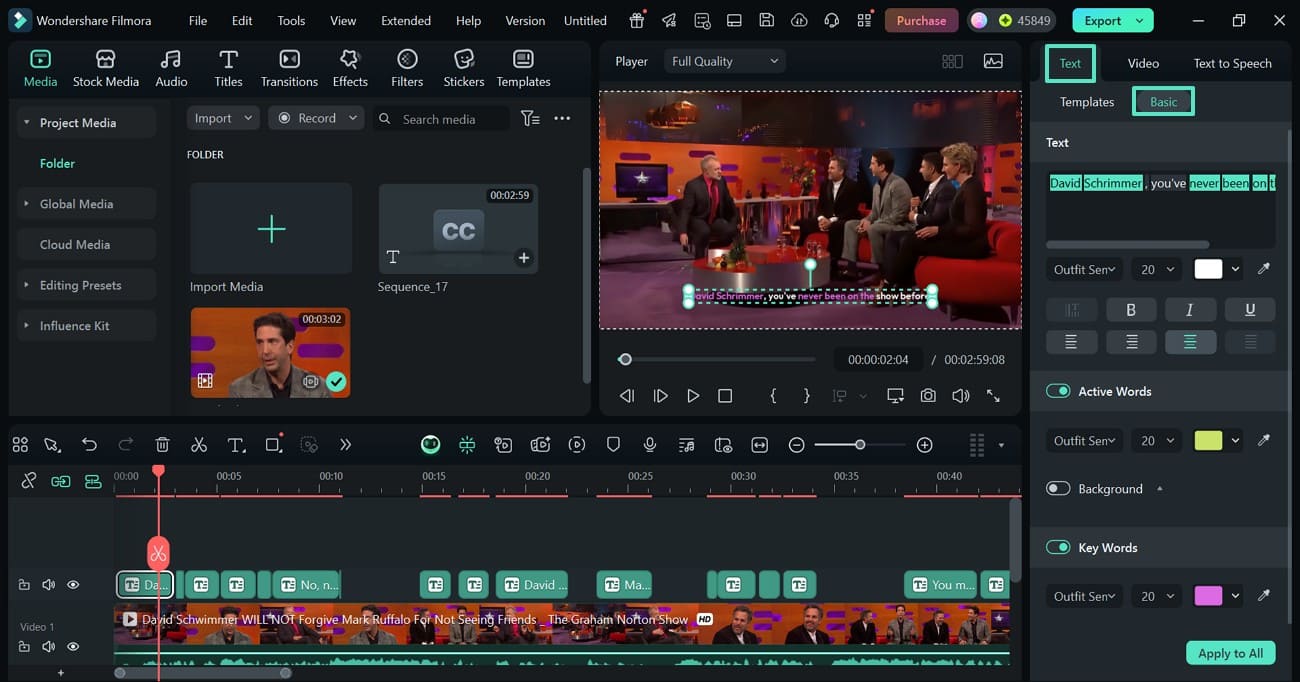
Task: Apply bold formatting to the caption text
Action: tap(1131, 310)
